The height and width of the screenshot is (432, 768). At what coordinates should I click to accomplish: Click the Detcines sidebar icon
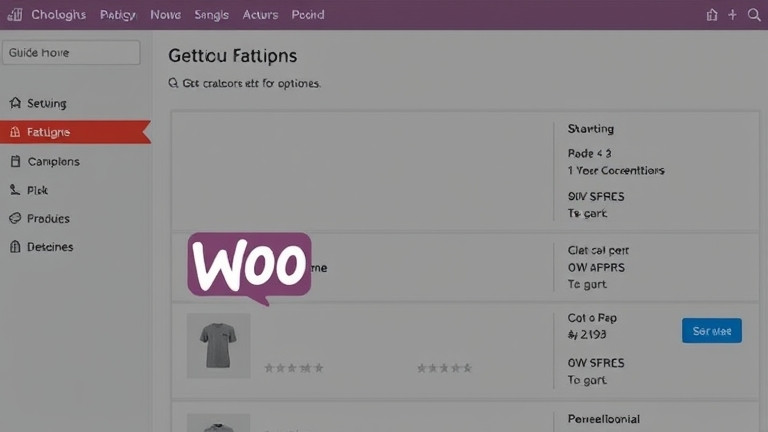[15, 246]
